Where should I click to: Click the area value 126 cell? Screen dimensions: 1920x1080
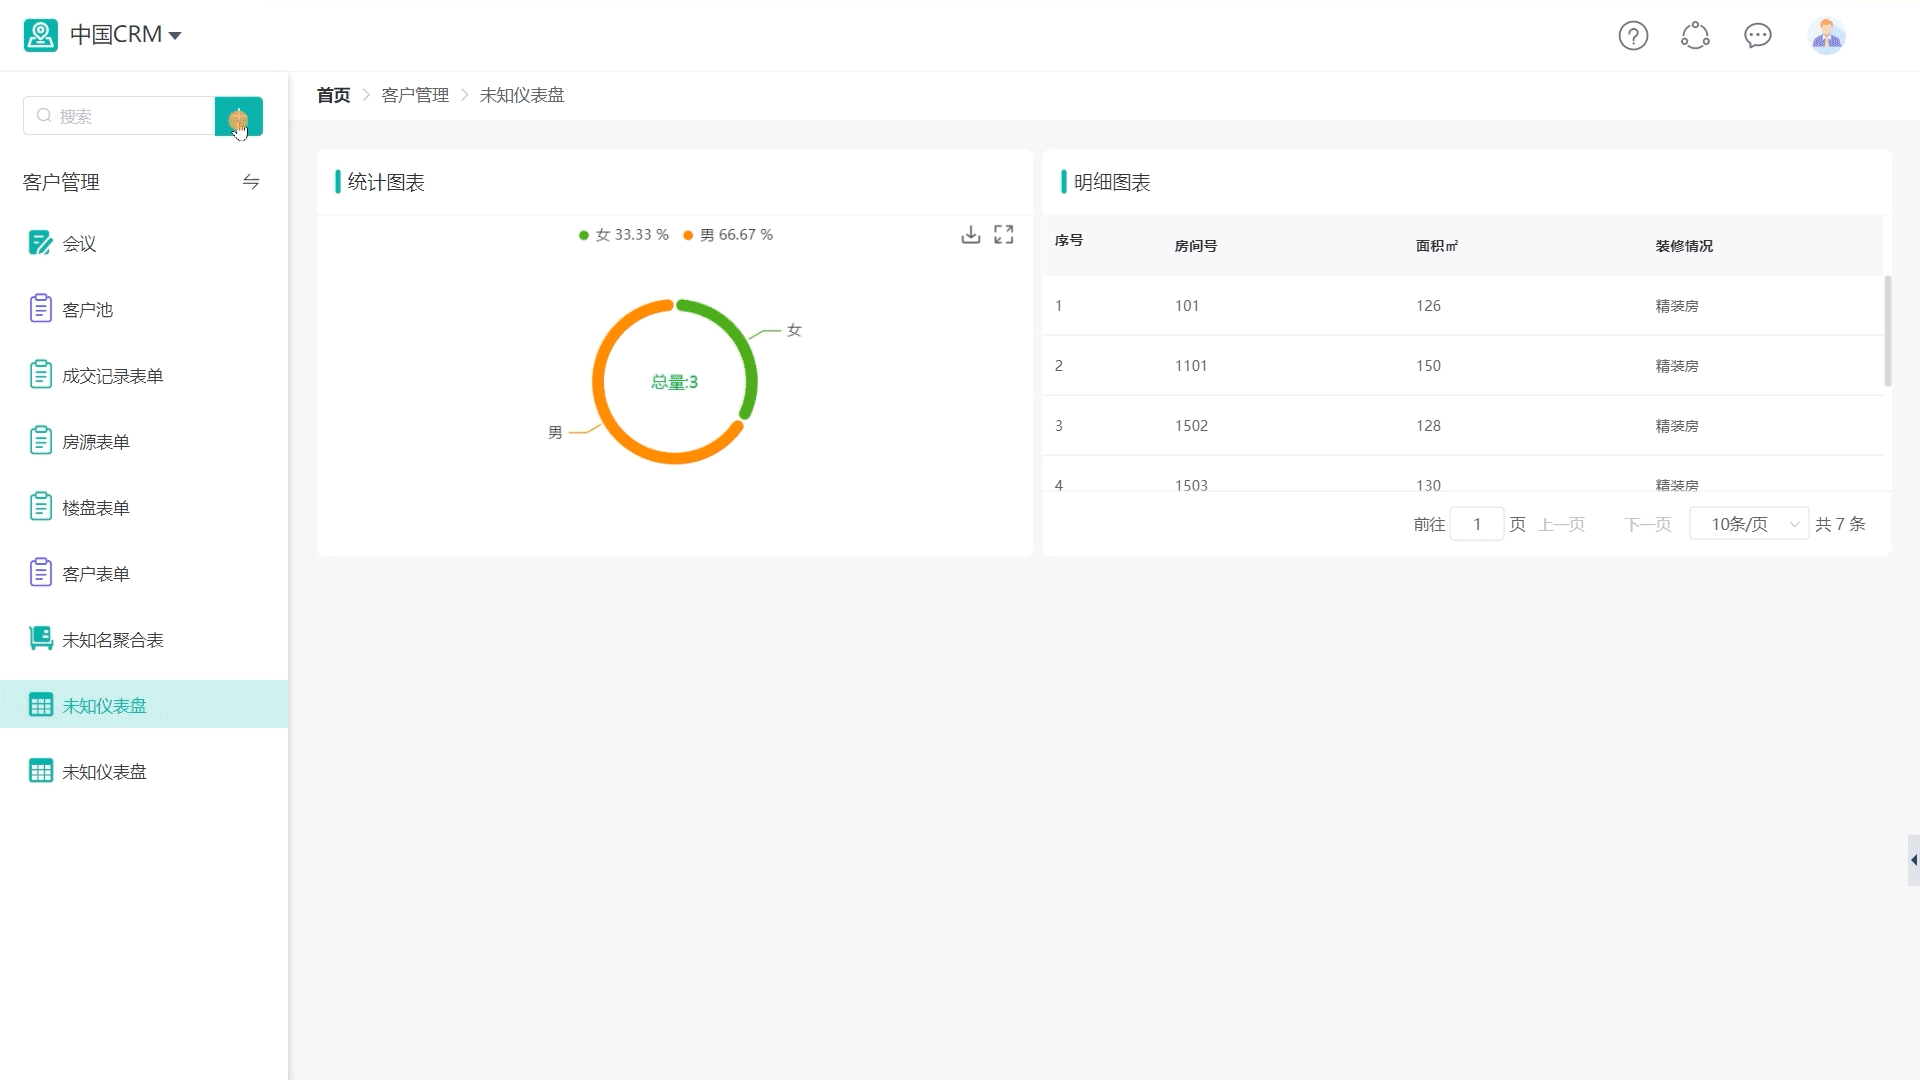[x=1428, y=306]
